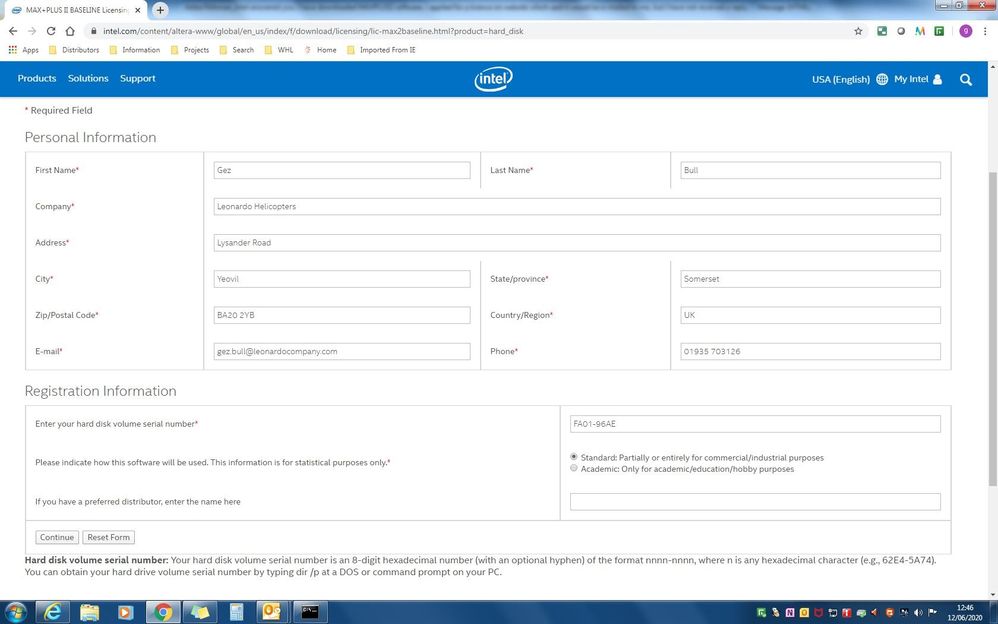998x624 pixels.
Task: Click the E-mail input field
Action: (342, 351)
